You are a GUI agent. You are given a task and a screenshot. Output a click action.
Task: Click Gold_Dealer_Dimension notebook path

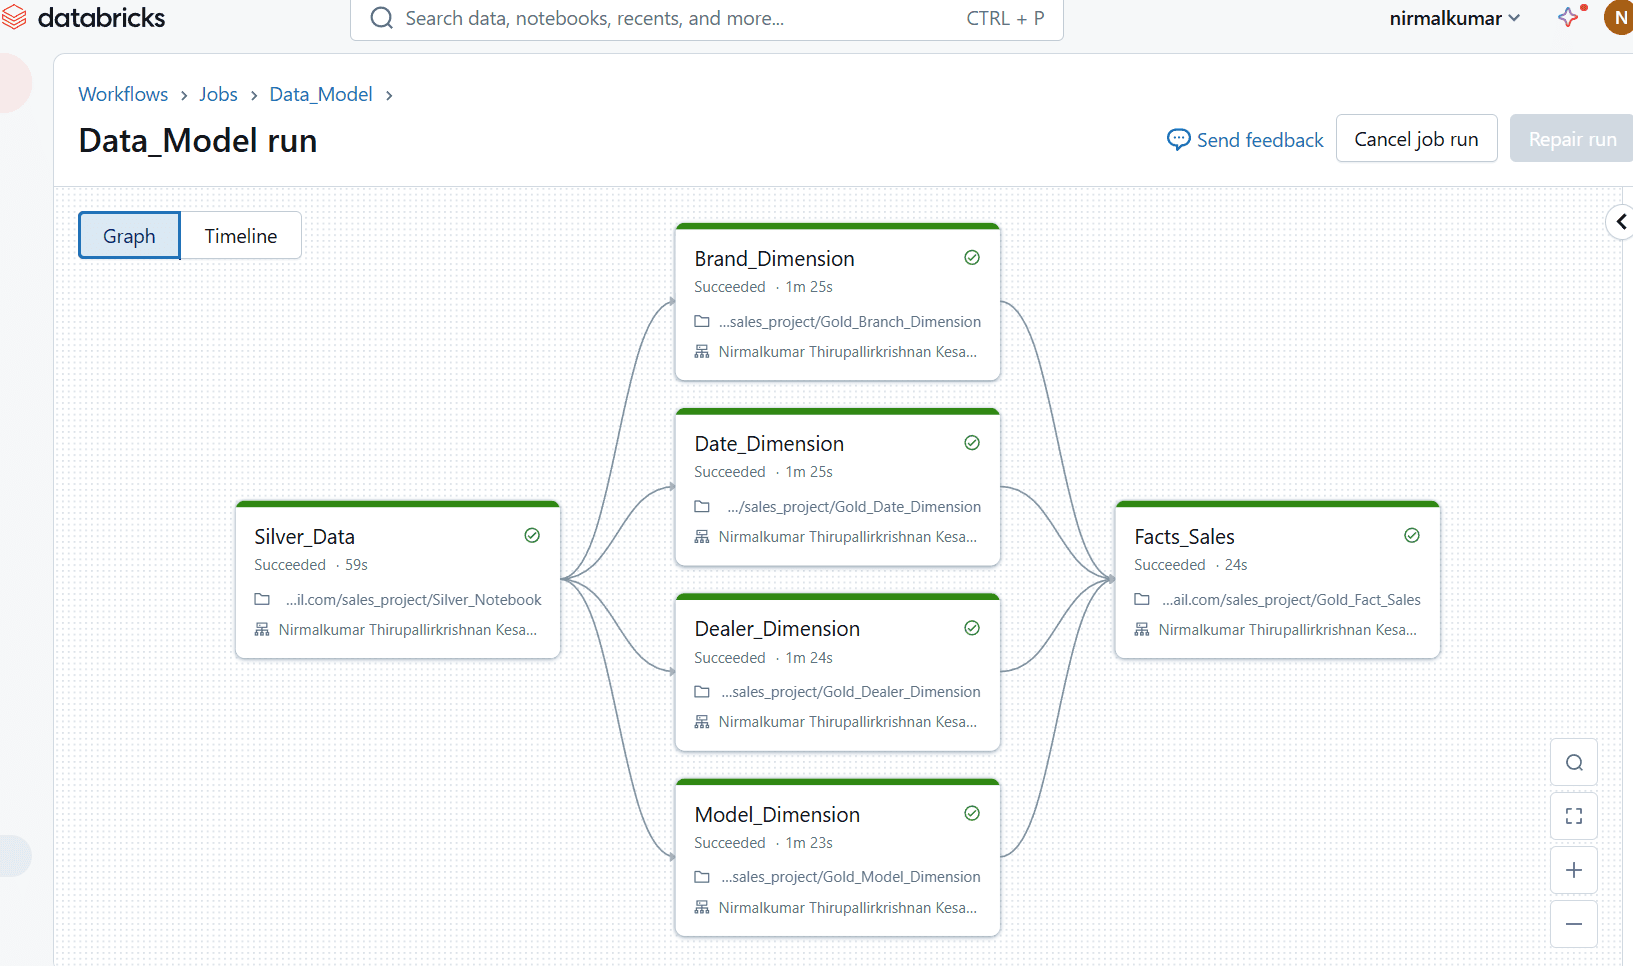851,692
